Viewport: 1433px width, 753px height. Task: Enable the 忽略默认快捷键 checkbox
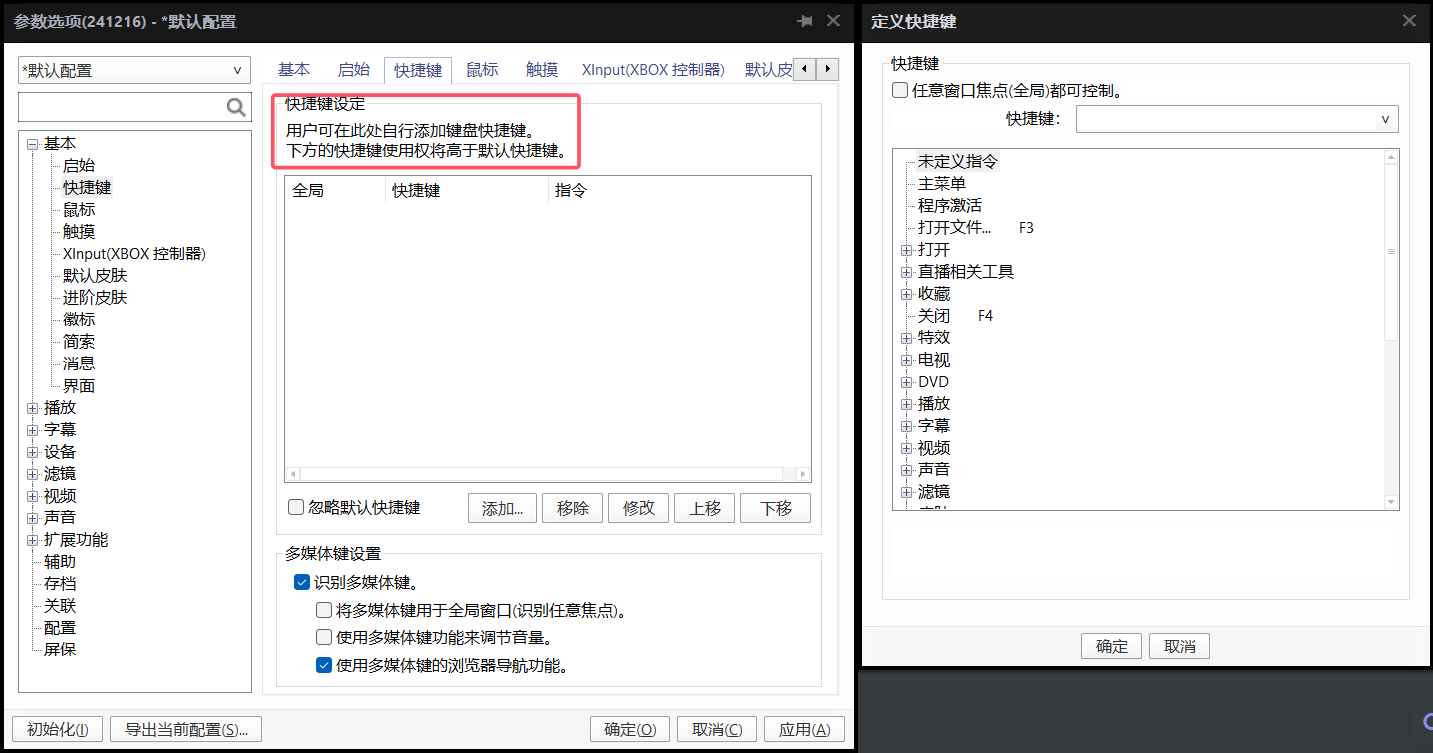[296, 507]
